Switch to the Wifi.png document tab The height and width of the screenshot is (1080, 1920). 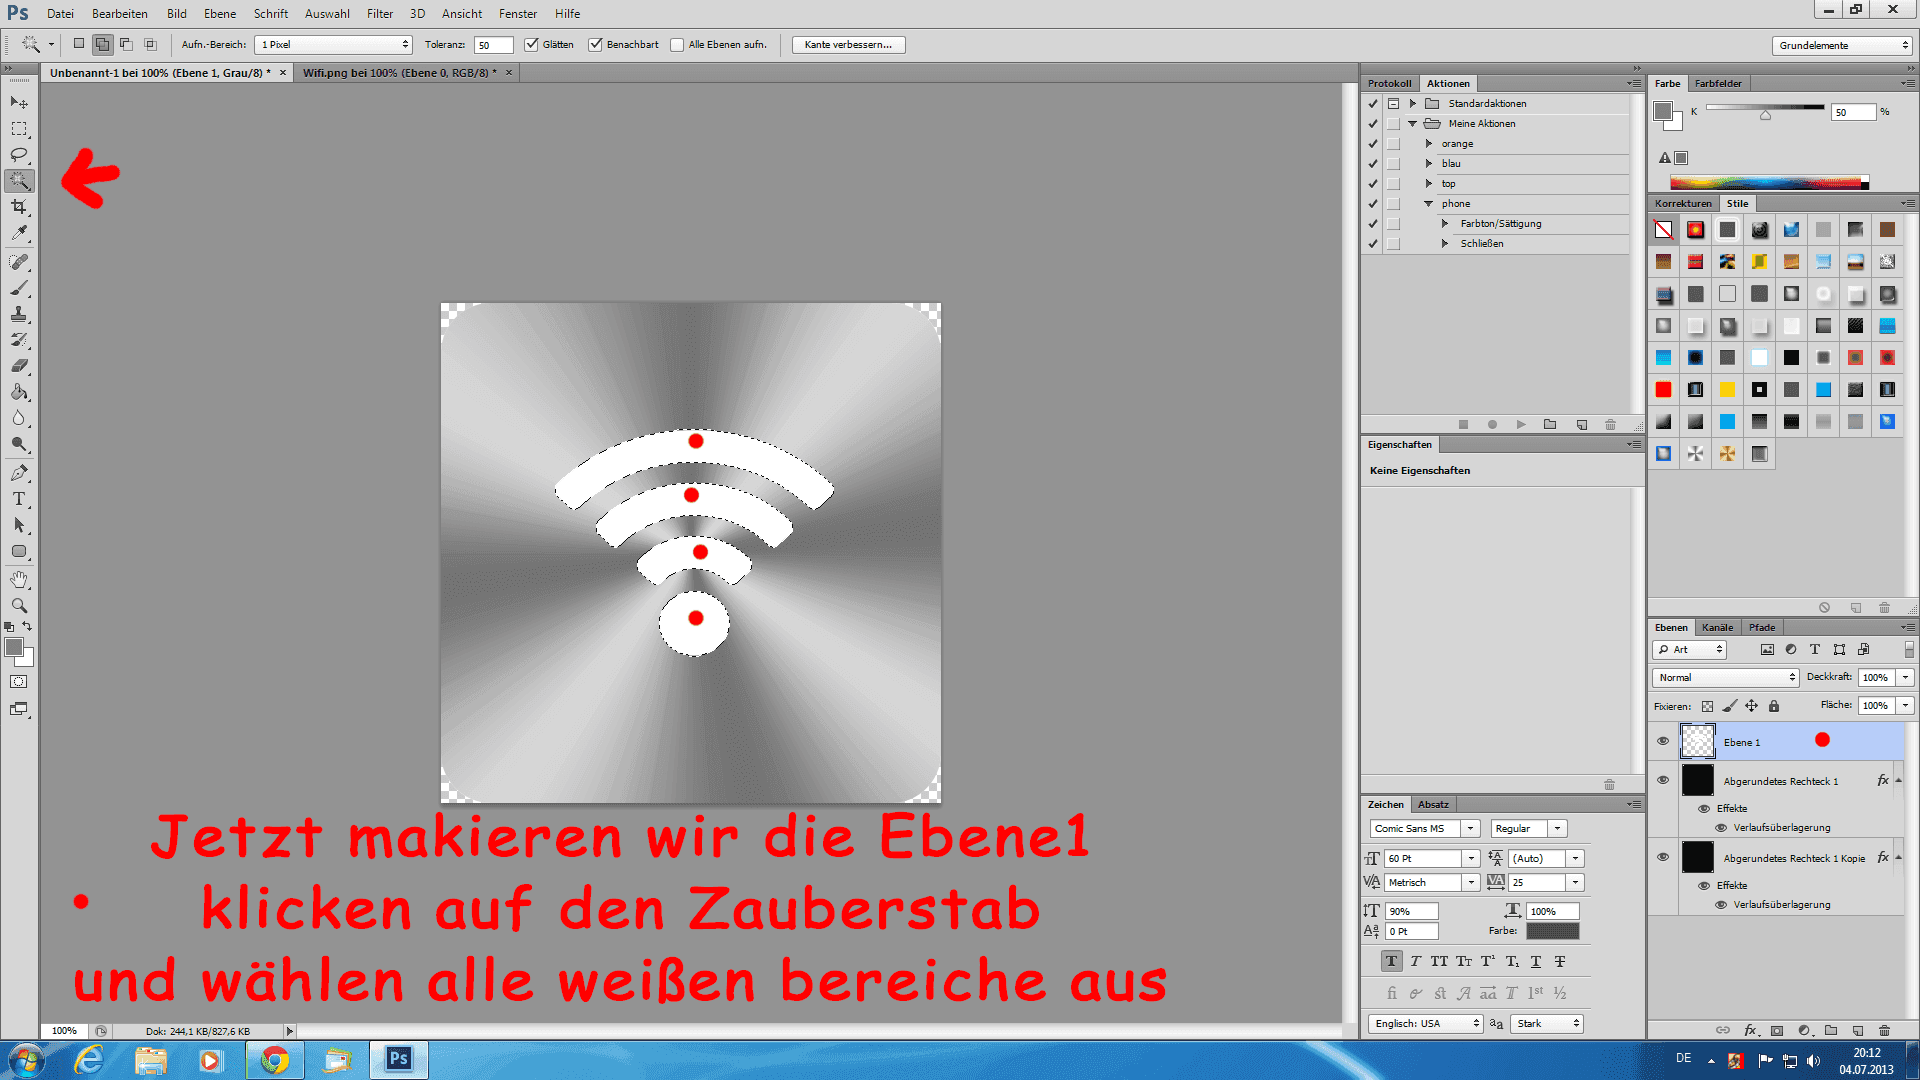pos(401,73)
